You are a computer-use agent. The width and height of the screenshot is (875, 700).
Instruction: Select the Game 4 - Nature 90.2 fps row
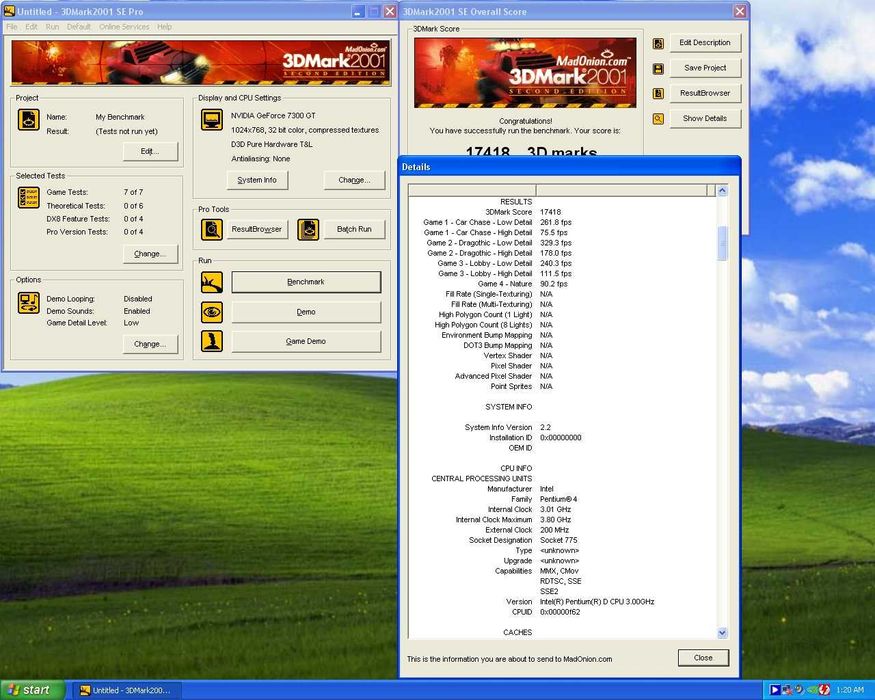pos(562,284)
